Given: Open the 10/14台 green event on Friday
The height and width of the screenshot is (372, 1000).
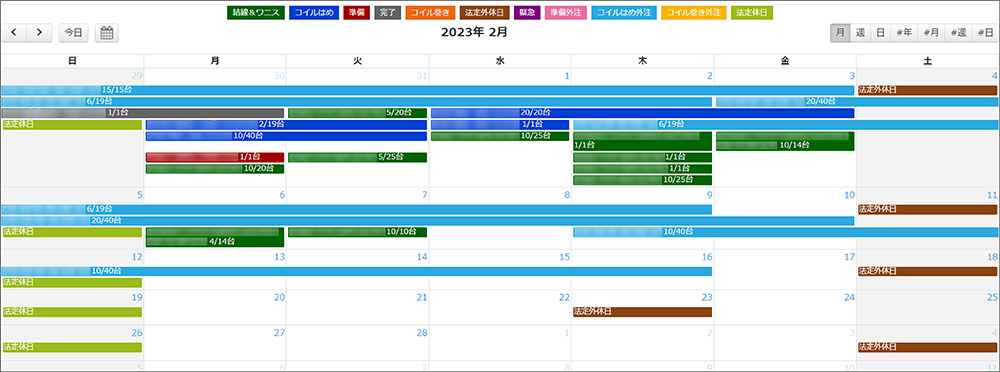Looking at the screenshot, I should coord(784,141).
